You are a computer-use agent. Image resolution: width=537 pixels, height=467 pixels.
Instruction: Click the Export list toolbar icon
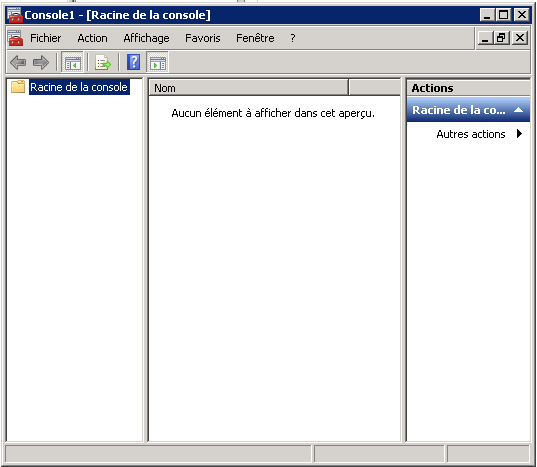[103, 62]
